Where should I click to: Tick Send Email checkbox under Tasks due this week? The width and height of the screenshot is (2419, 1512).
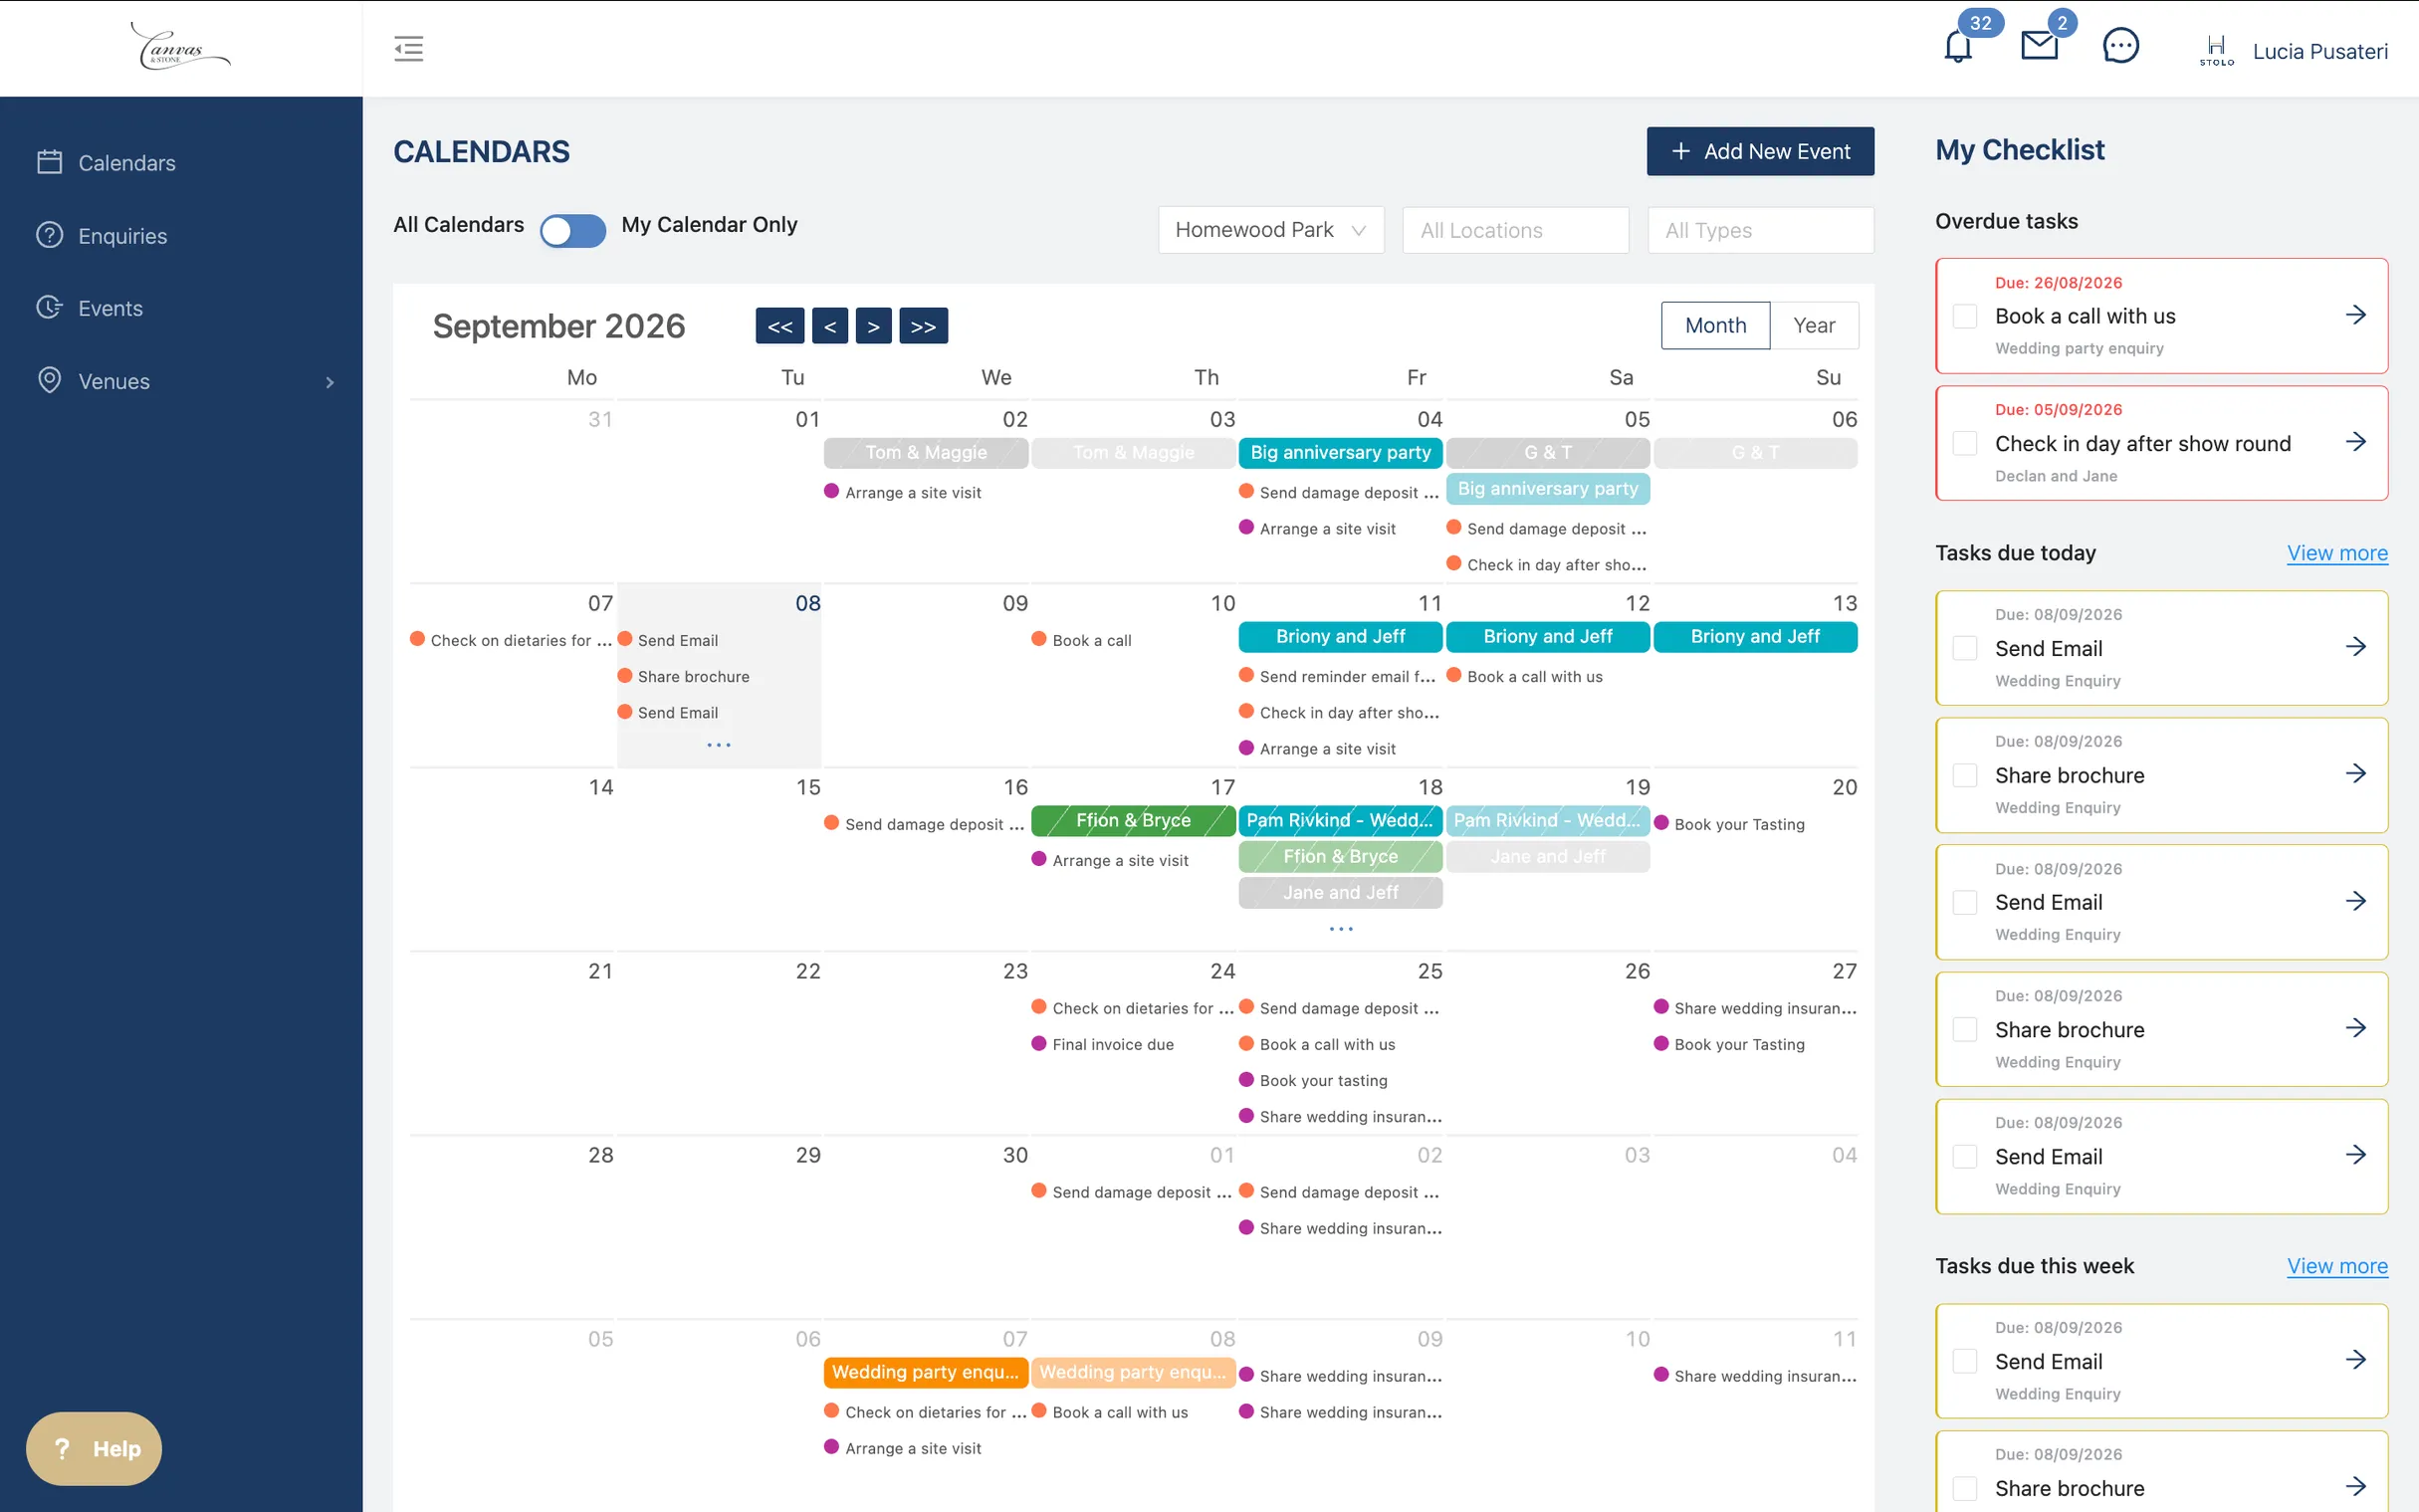(1964, 1361)
